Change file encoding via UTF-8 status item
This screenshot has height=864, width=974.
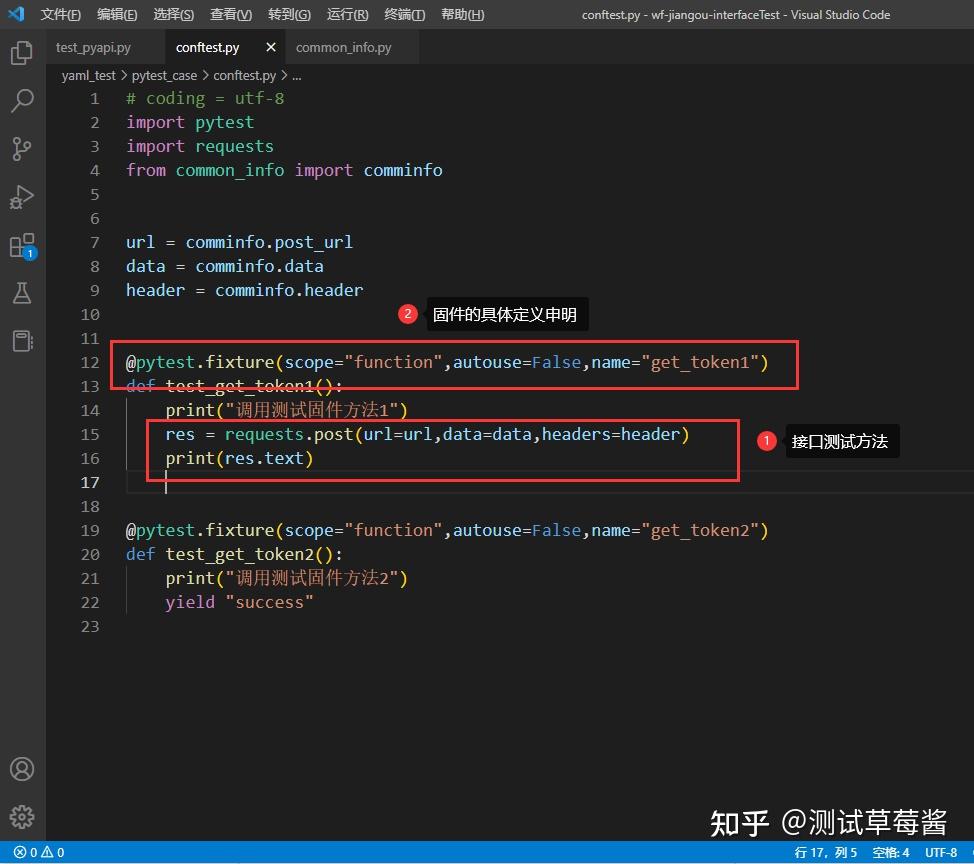point(940,852)
